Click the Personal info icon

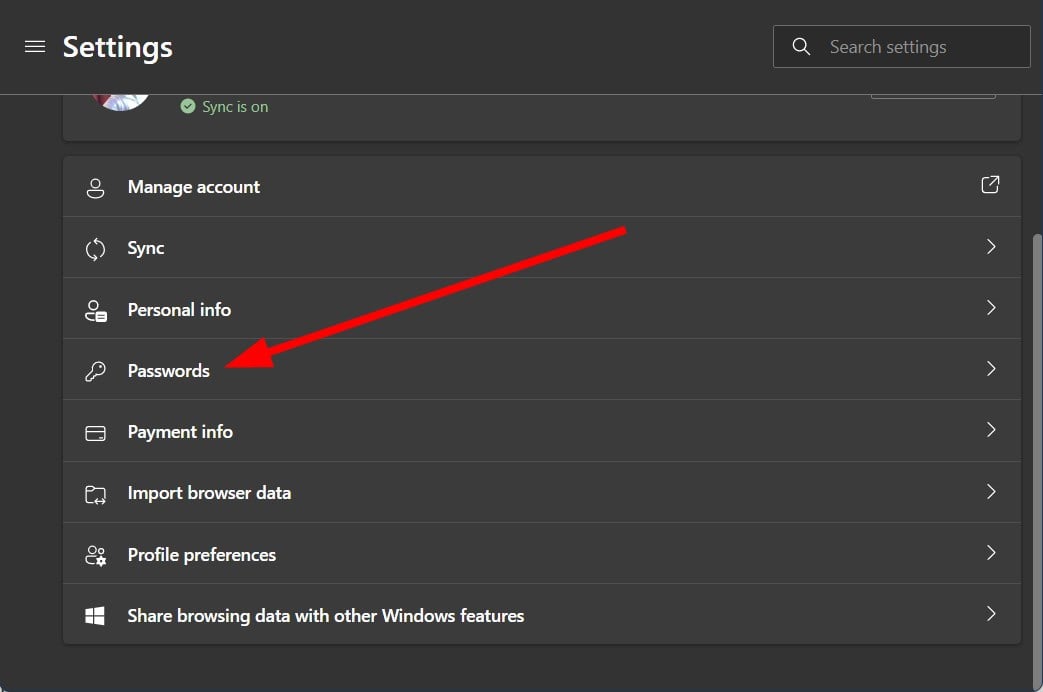click(x=96, y=310)
